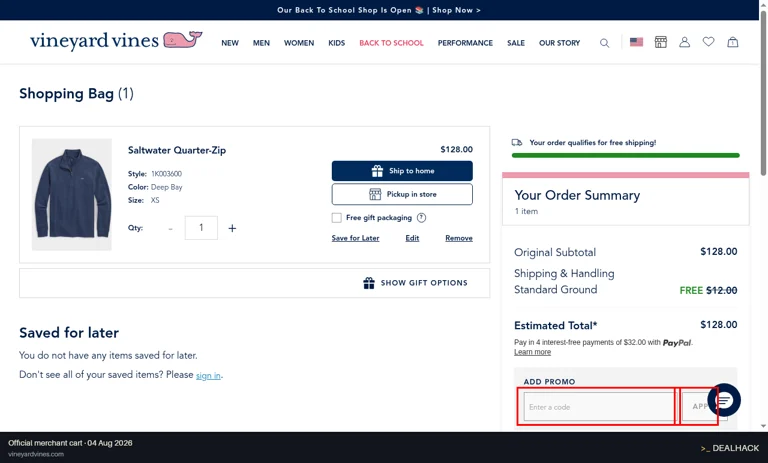The image size is (768, 463).
Task: Click the Estimated Total $128.00 amount
Action: click(x=719, y=325)
